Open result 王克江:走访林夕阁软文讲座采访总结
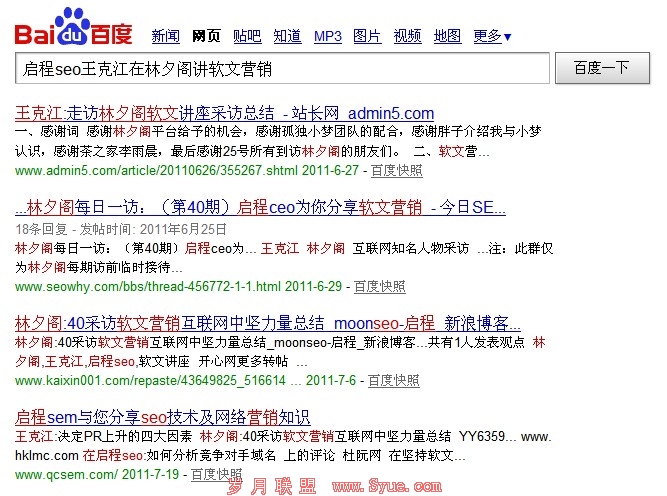Viewport: 667px width, 496px height. [225, 113]
